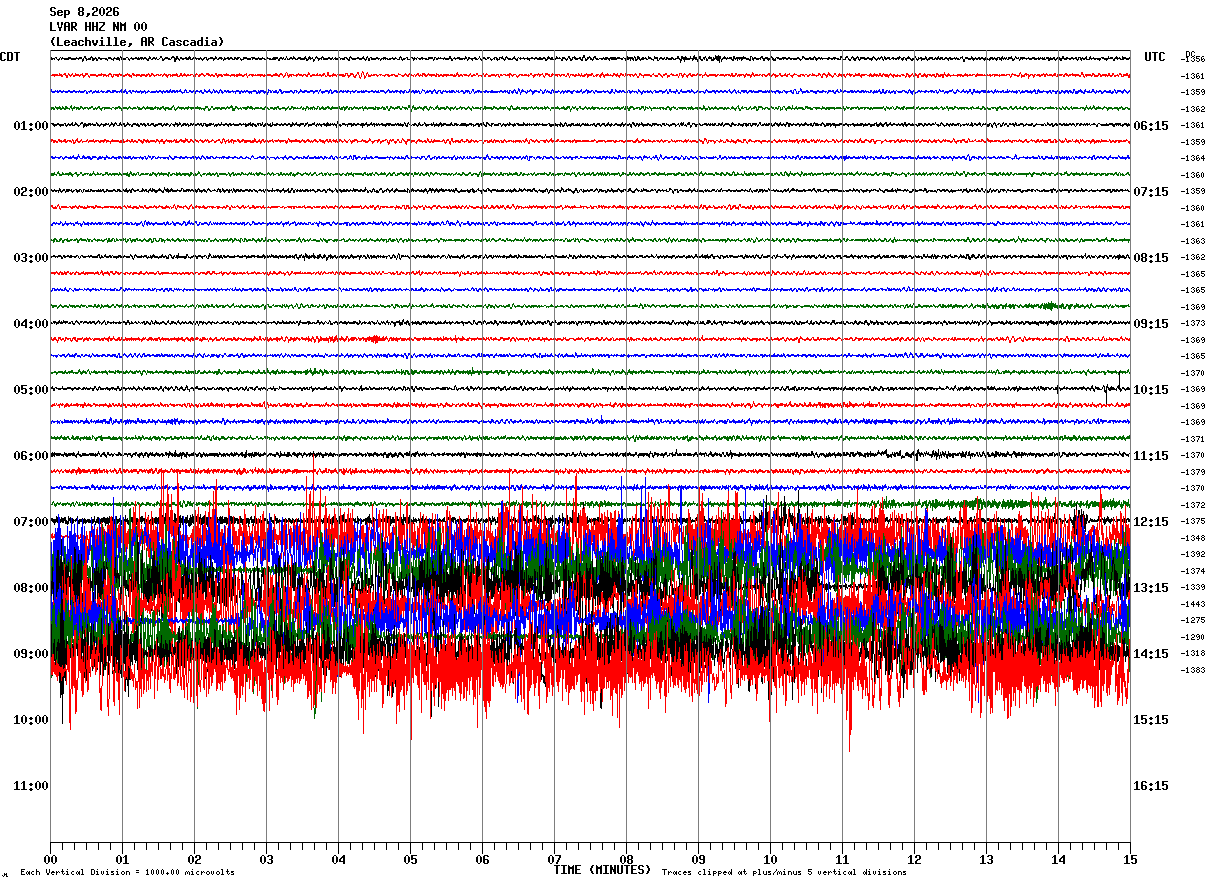Click the 04:00 CDT time label
Viewport: 1210px width, 886px height.
tap(31, 324)
